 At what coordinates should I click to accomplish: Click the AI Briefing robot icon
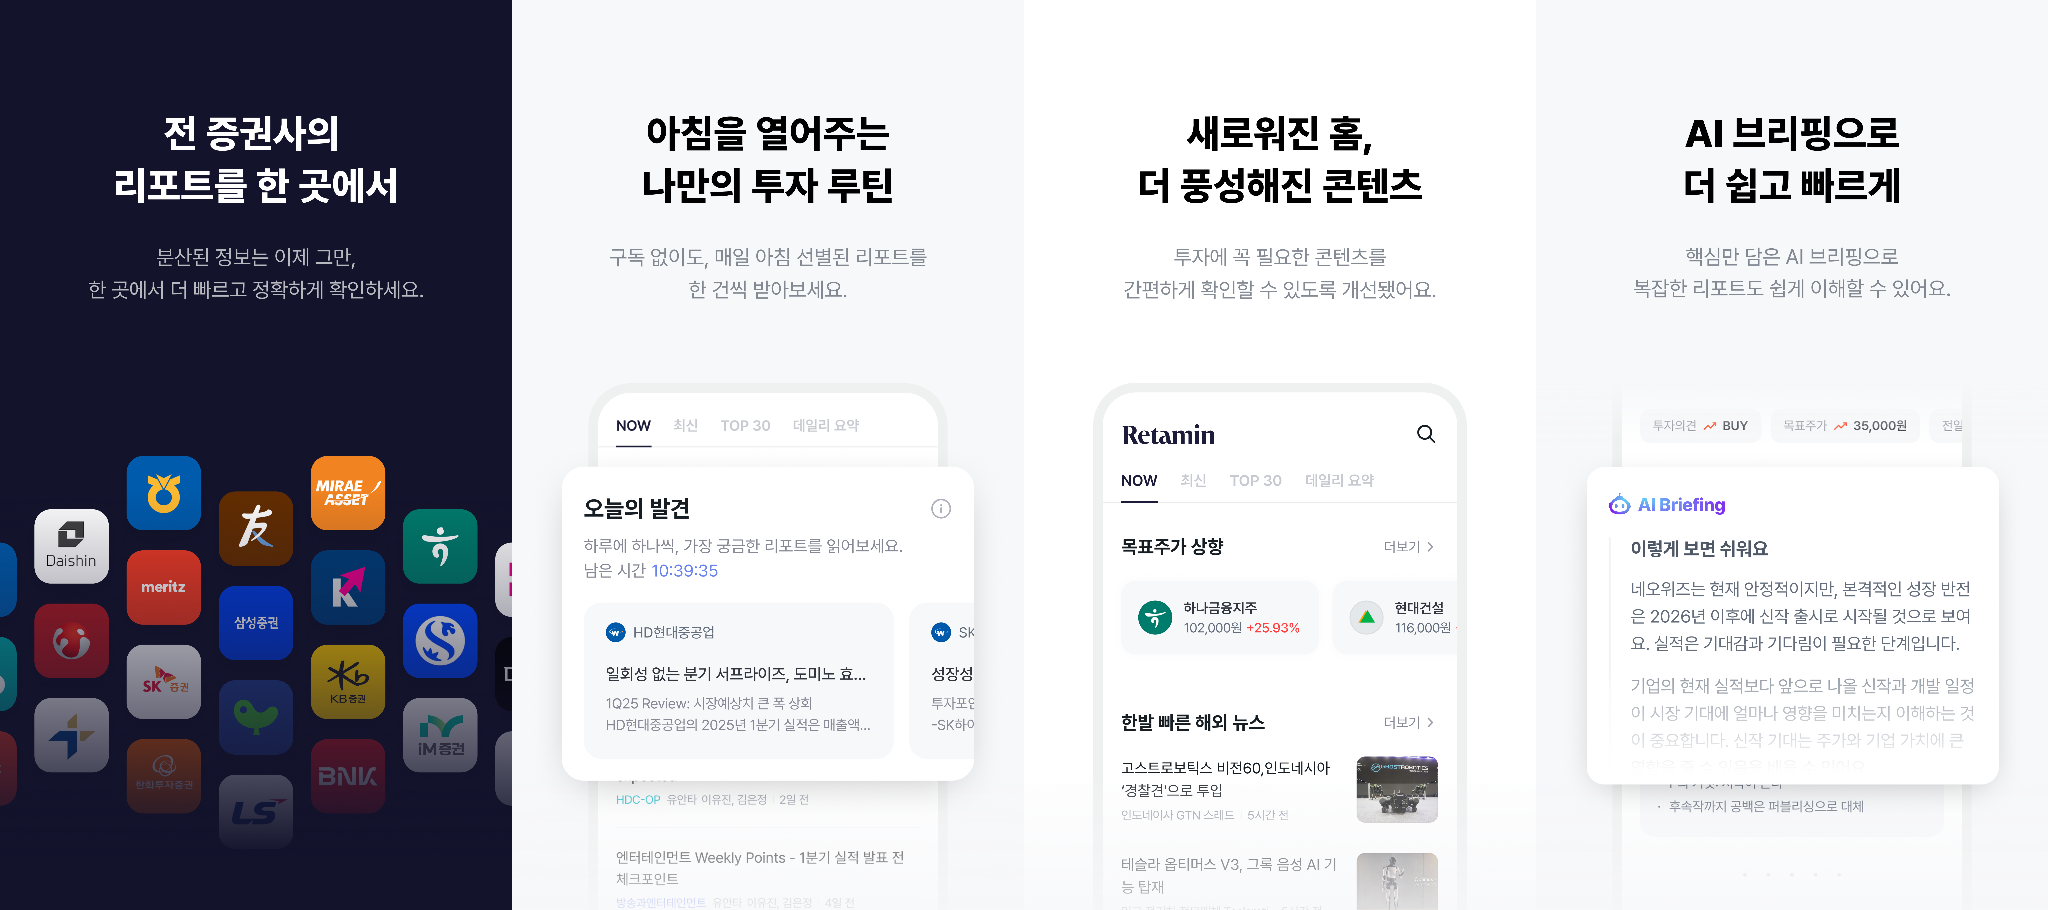(x=1619, y=505)
